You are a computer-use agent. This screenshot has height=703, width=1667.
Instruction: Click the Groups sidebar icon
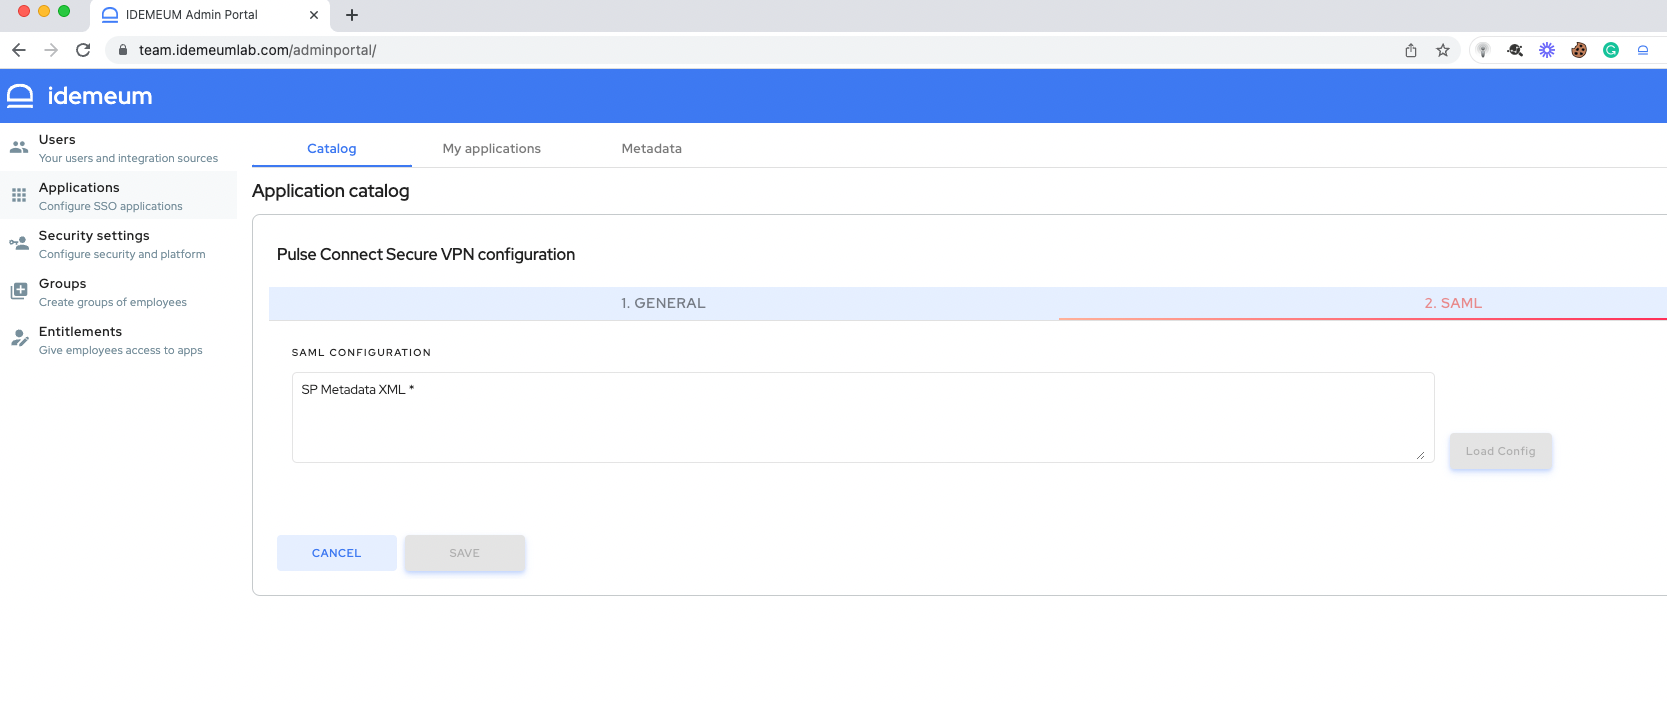(x=19, y=291)
